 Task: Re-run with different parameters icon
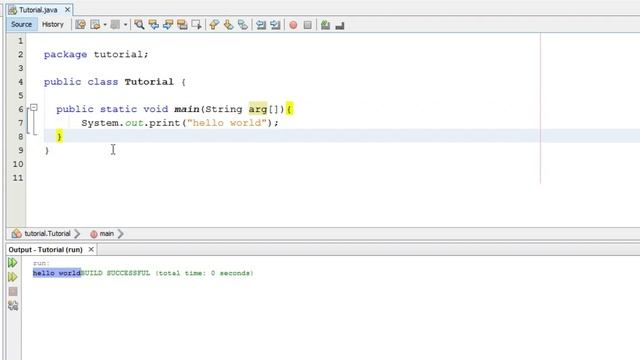pos(13,277)
